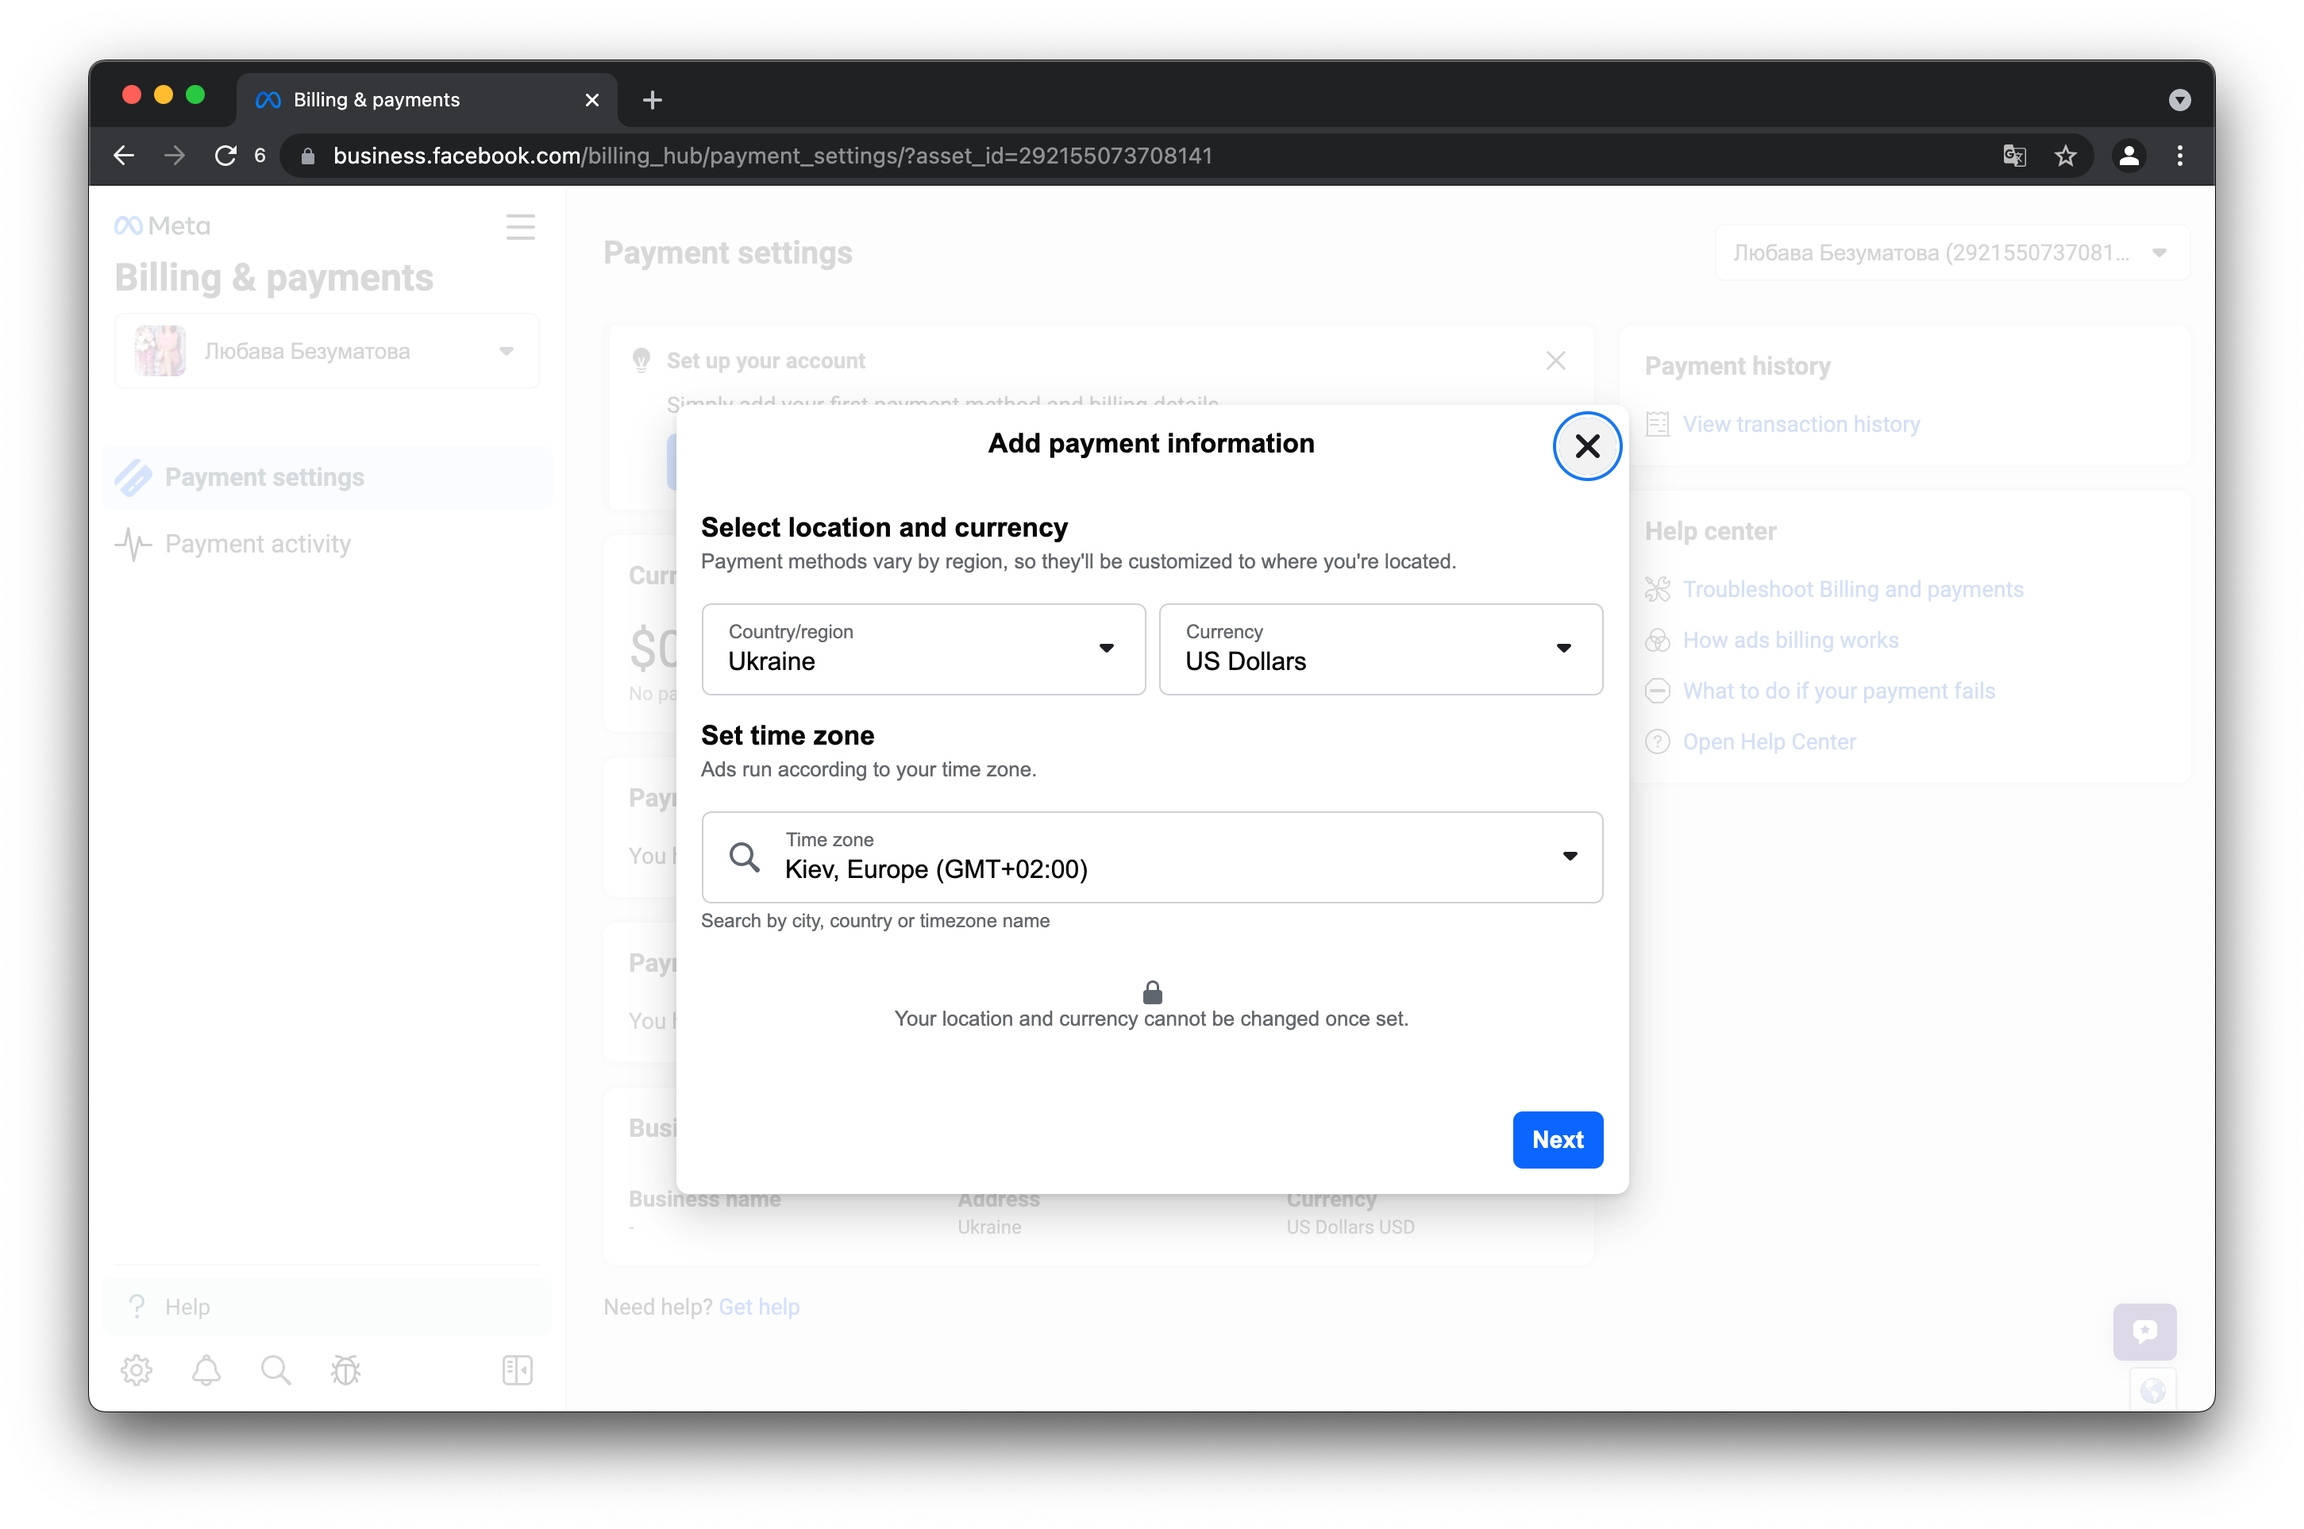Select Payment activity in sidebar
The height and width of the screenshot is (1529, 2304).
point(326,544)
